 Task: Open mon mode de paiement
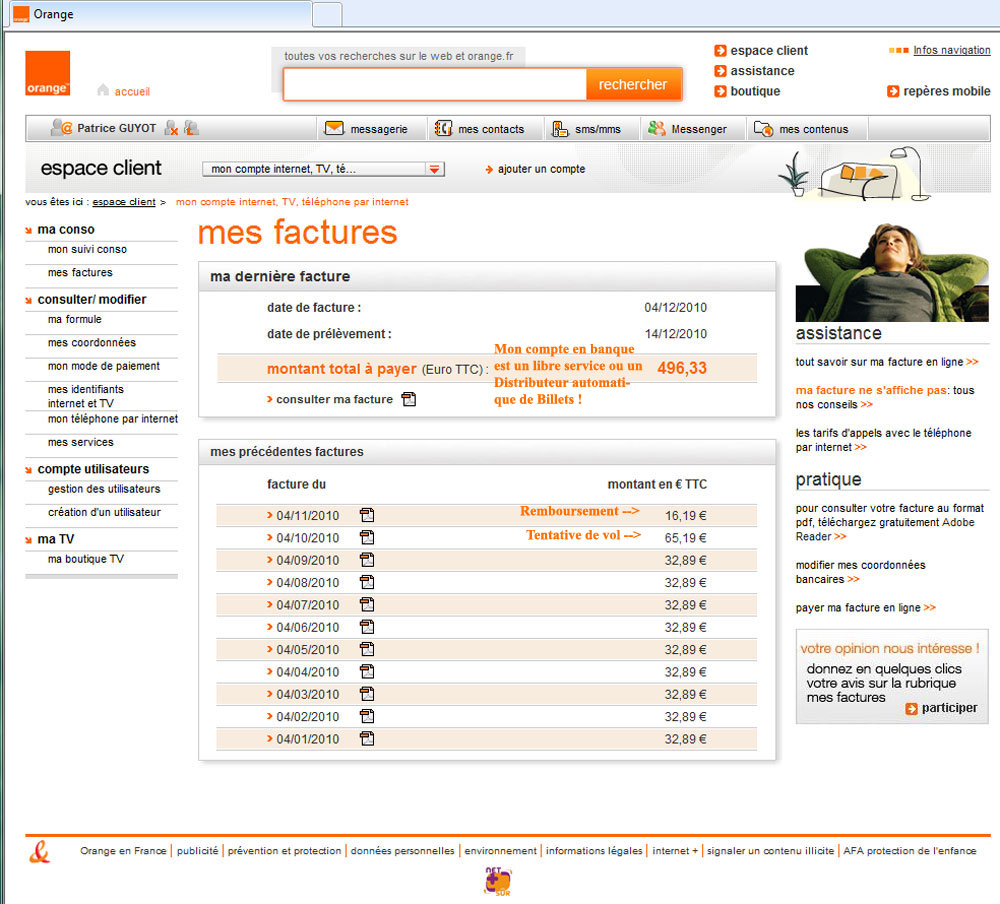pos(104,366)
